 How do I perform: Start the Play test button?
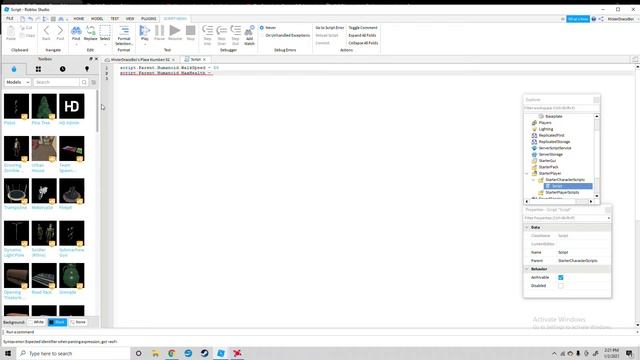click(x=144, y=30)
